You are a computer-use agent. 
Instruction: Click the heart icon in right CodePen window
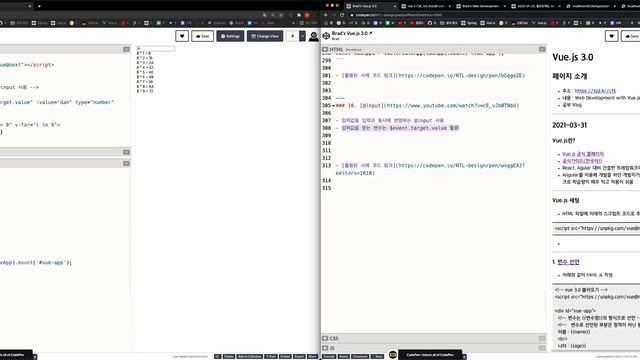click(x=611, y=36)
